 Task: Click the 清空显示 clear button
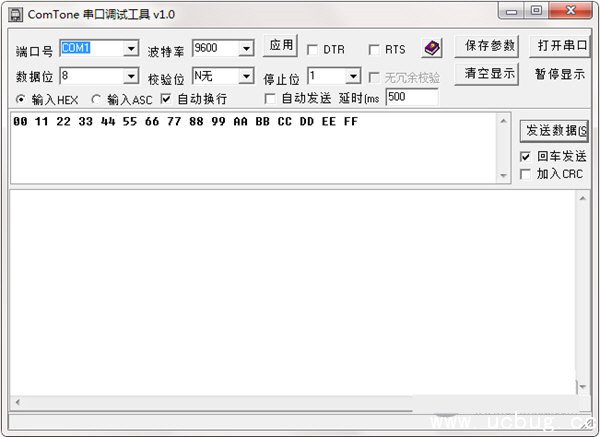tap(489, 74)
